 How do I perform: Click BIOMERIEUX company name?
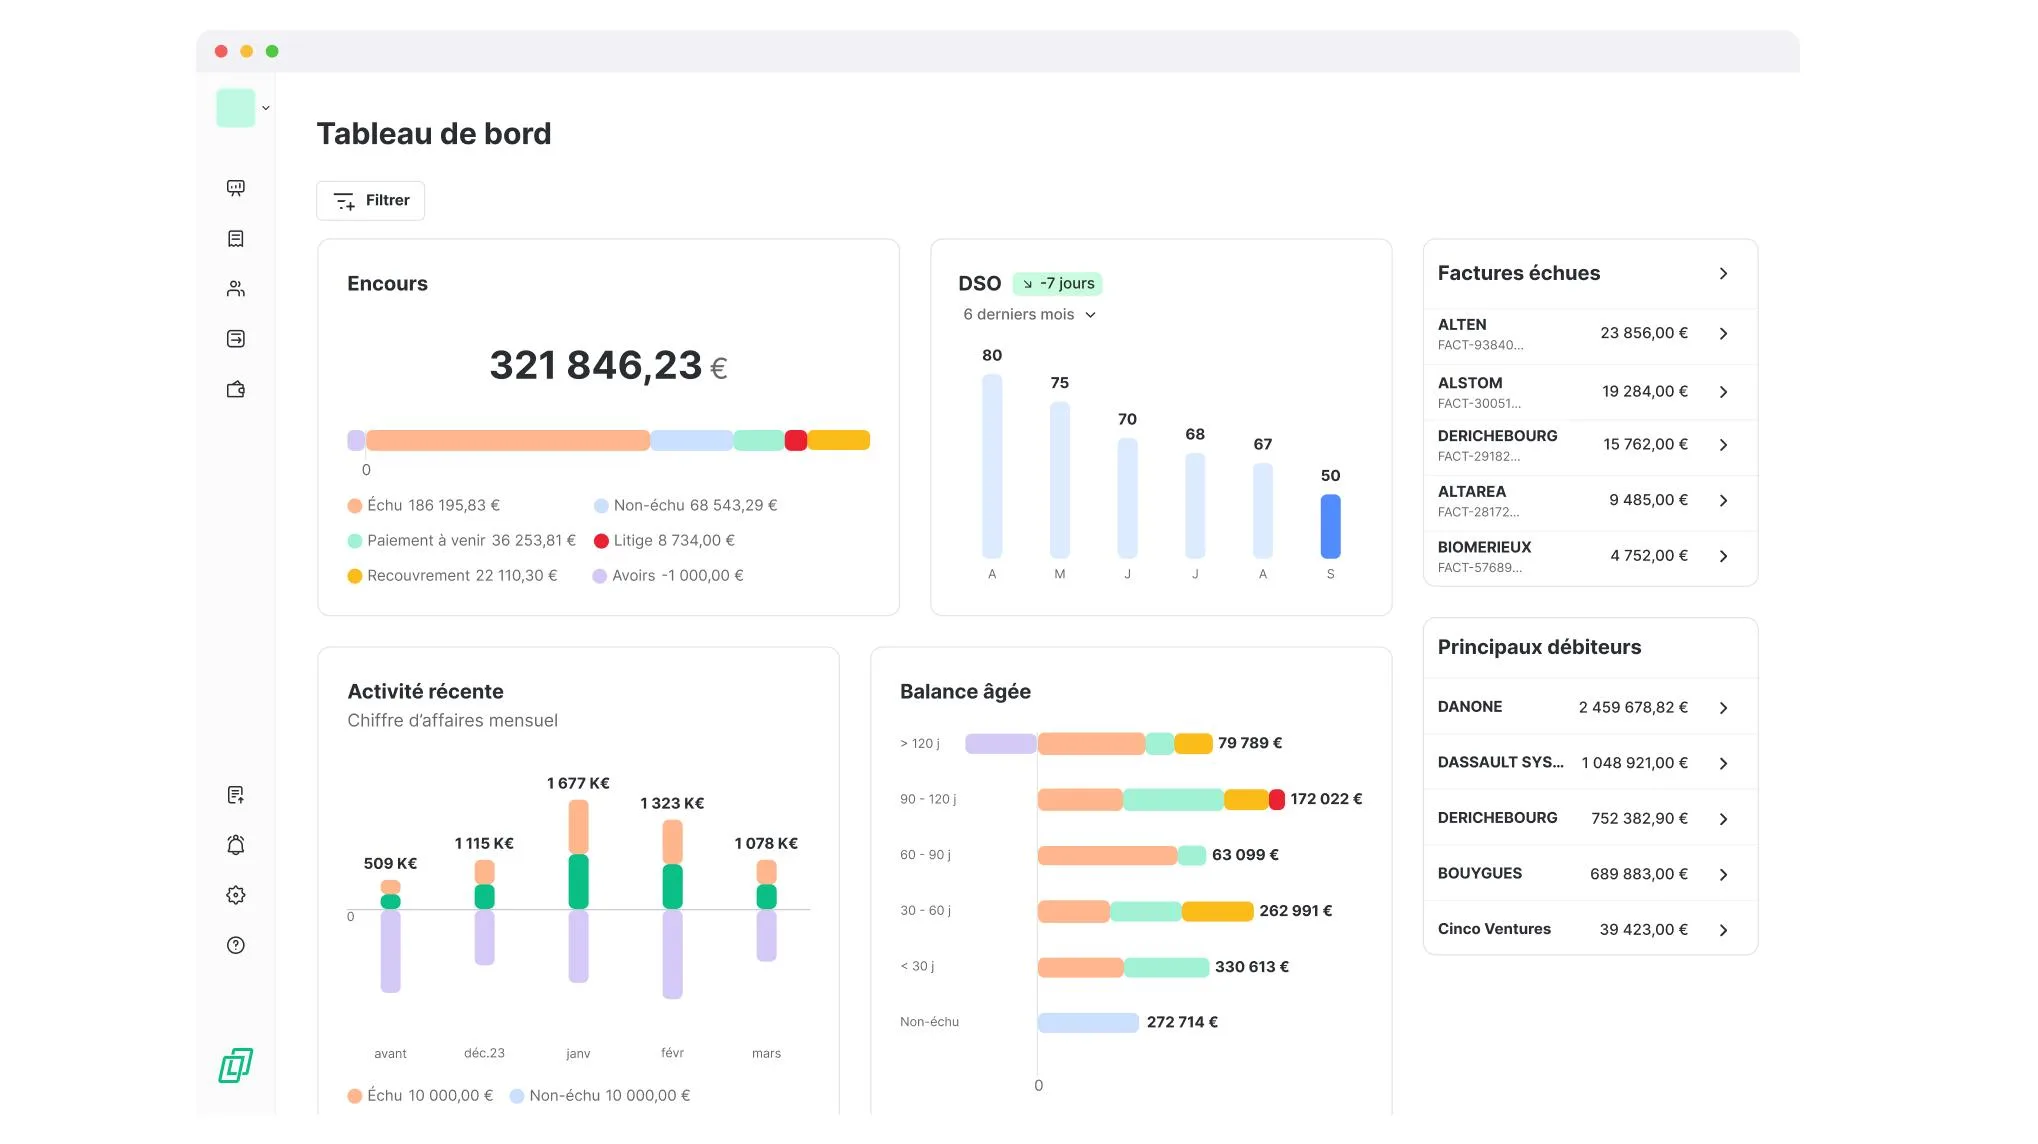[x=1484, y=547]
